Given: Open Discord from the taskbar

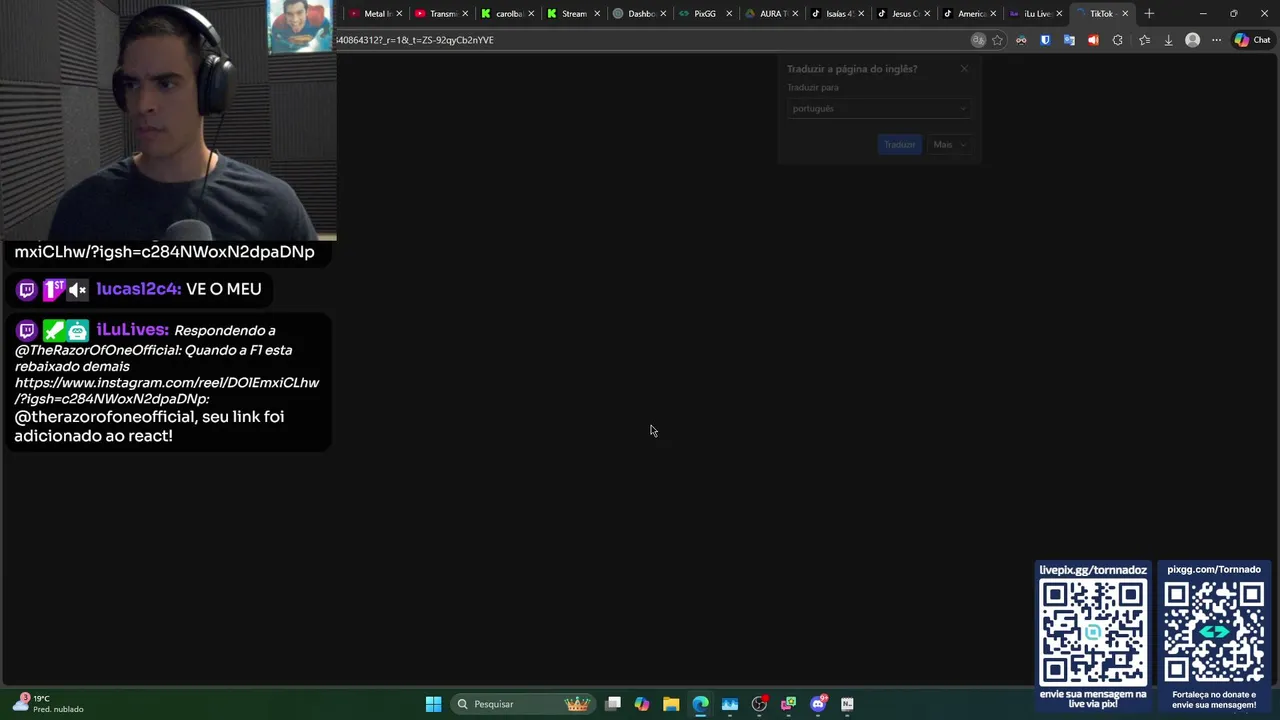Looking at the screenshot, I should (818, 704).
